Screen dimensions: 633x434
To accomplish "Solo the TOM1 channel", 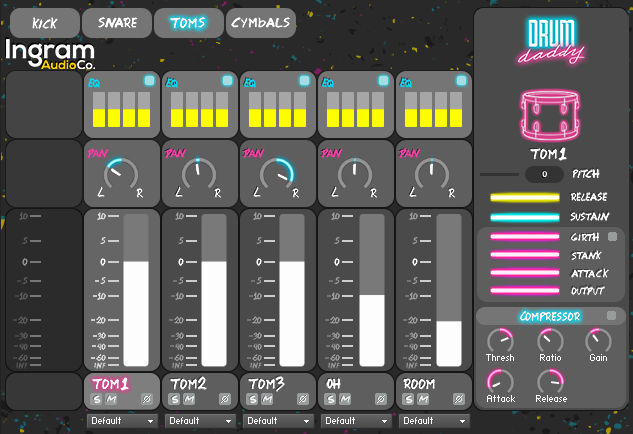I will click(98, 399).
